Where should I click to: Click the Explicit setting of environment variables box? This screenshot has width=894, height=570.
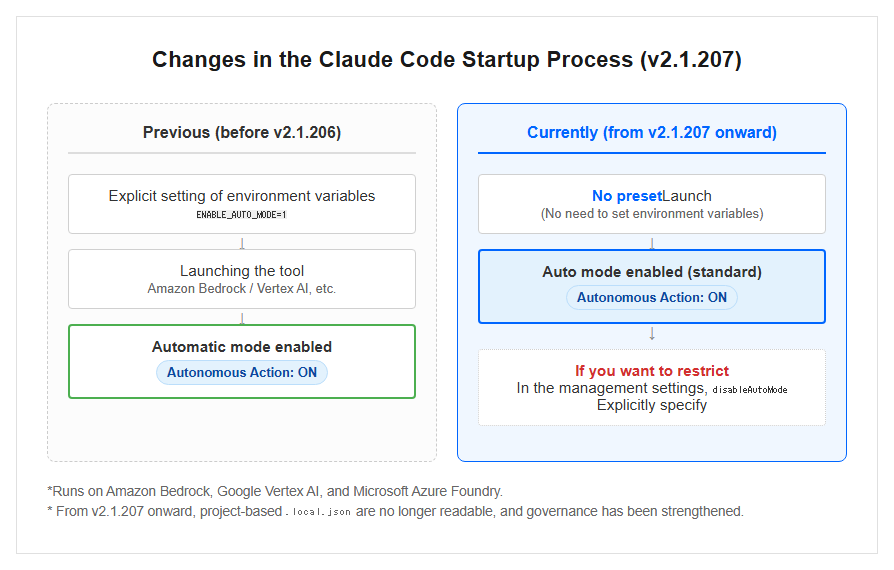coord(242,204)
